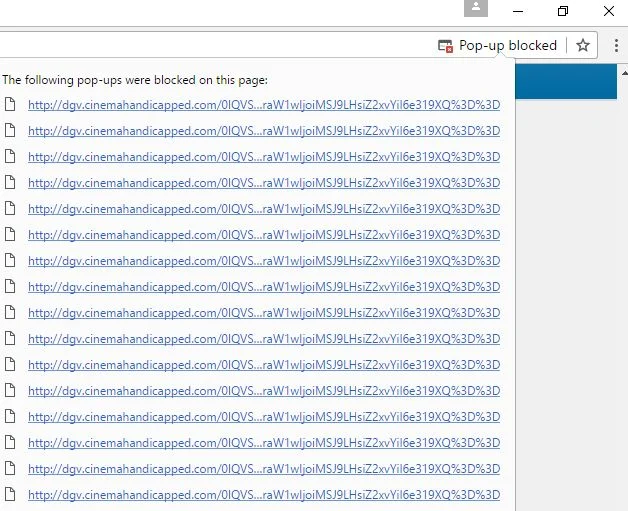Viewport: 628px width, 511px height.
Task: Bookmark this page with the star icon
Action: [583, 45]
